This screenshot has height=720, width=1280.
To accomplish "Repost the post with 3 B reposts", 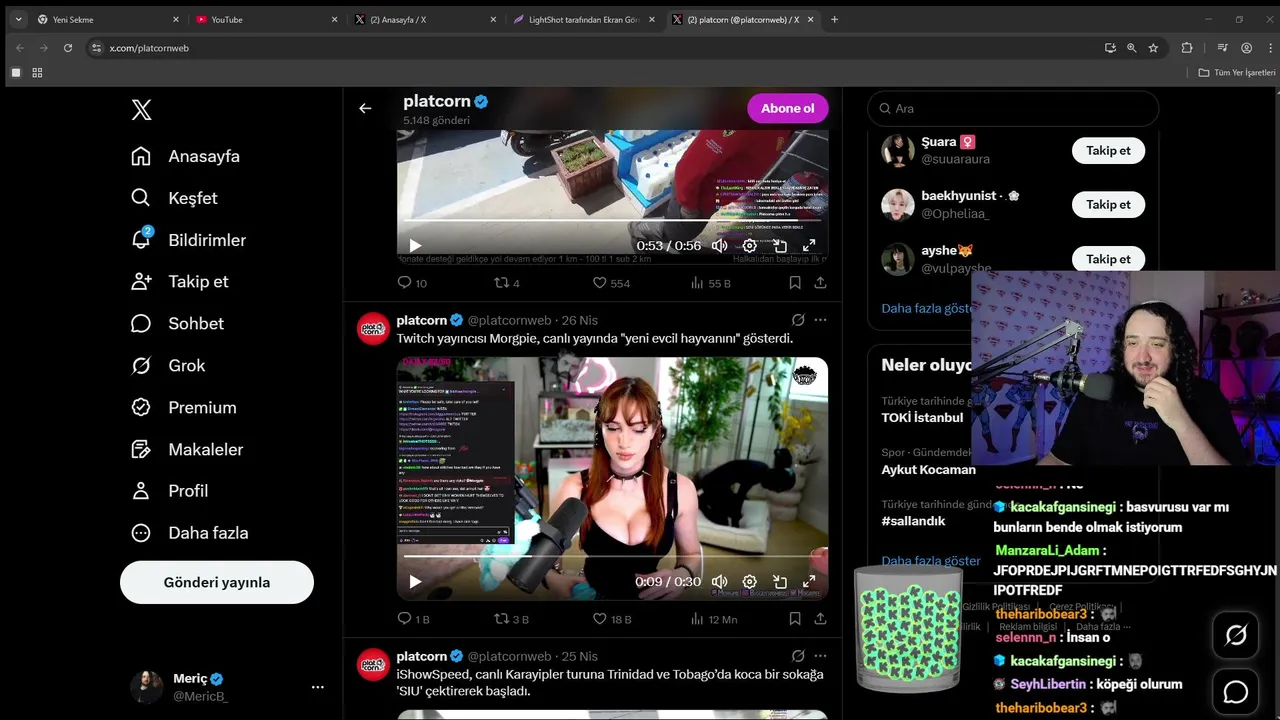I will (x=511, y=619).
